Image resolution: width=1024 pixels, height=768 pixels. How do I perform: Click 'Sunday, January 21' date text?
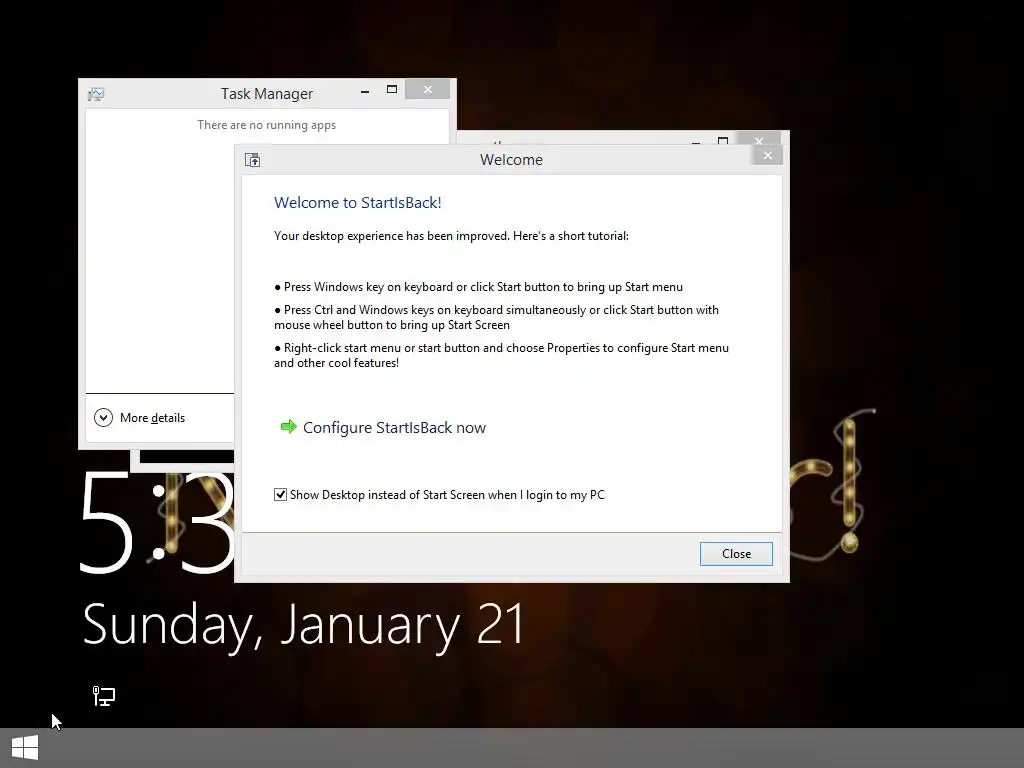tap(304, 625)
